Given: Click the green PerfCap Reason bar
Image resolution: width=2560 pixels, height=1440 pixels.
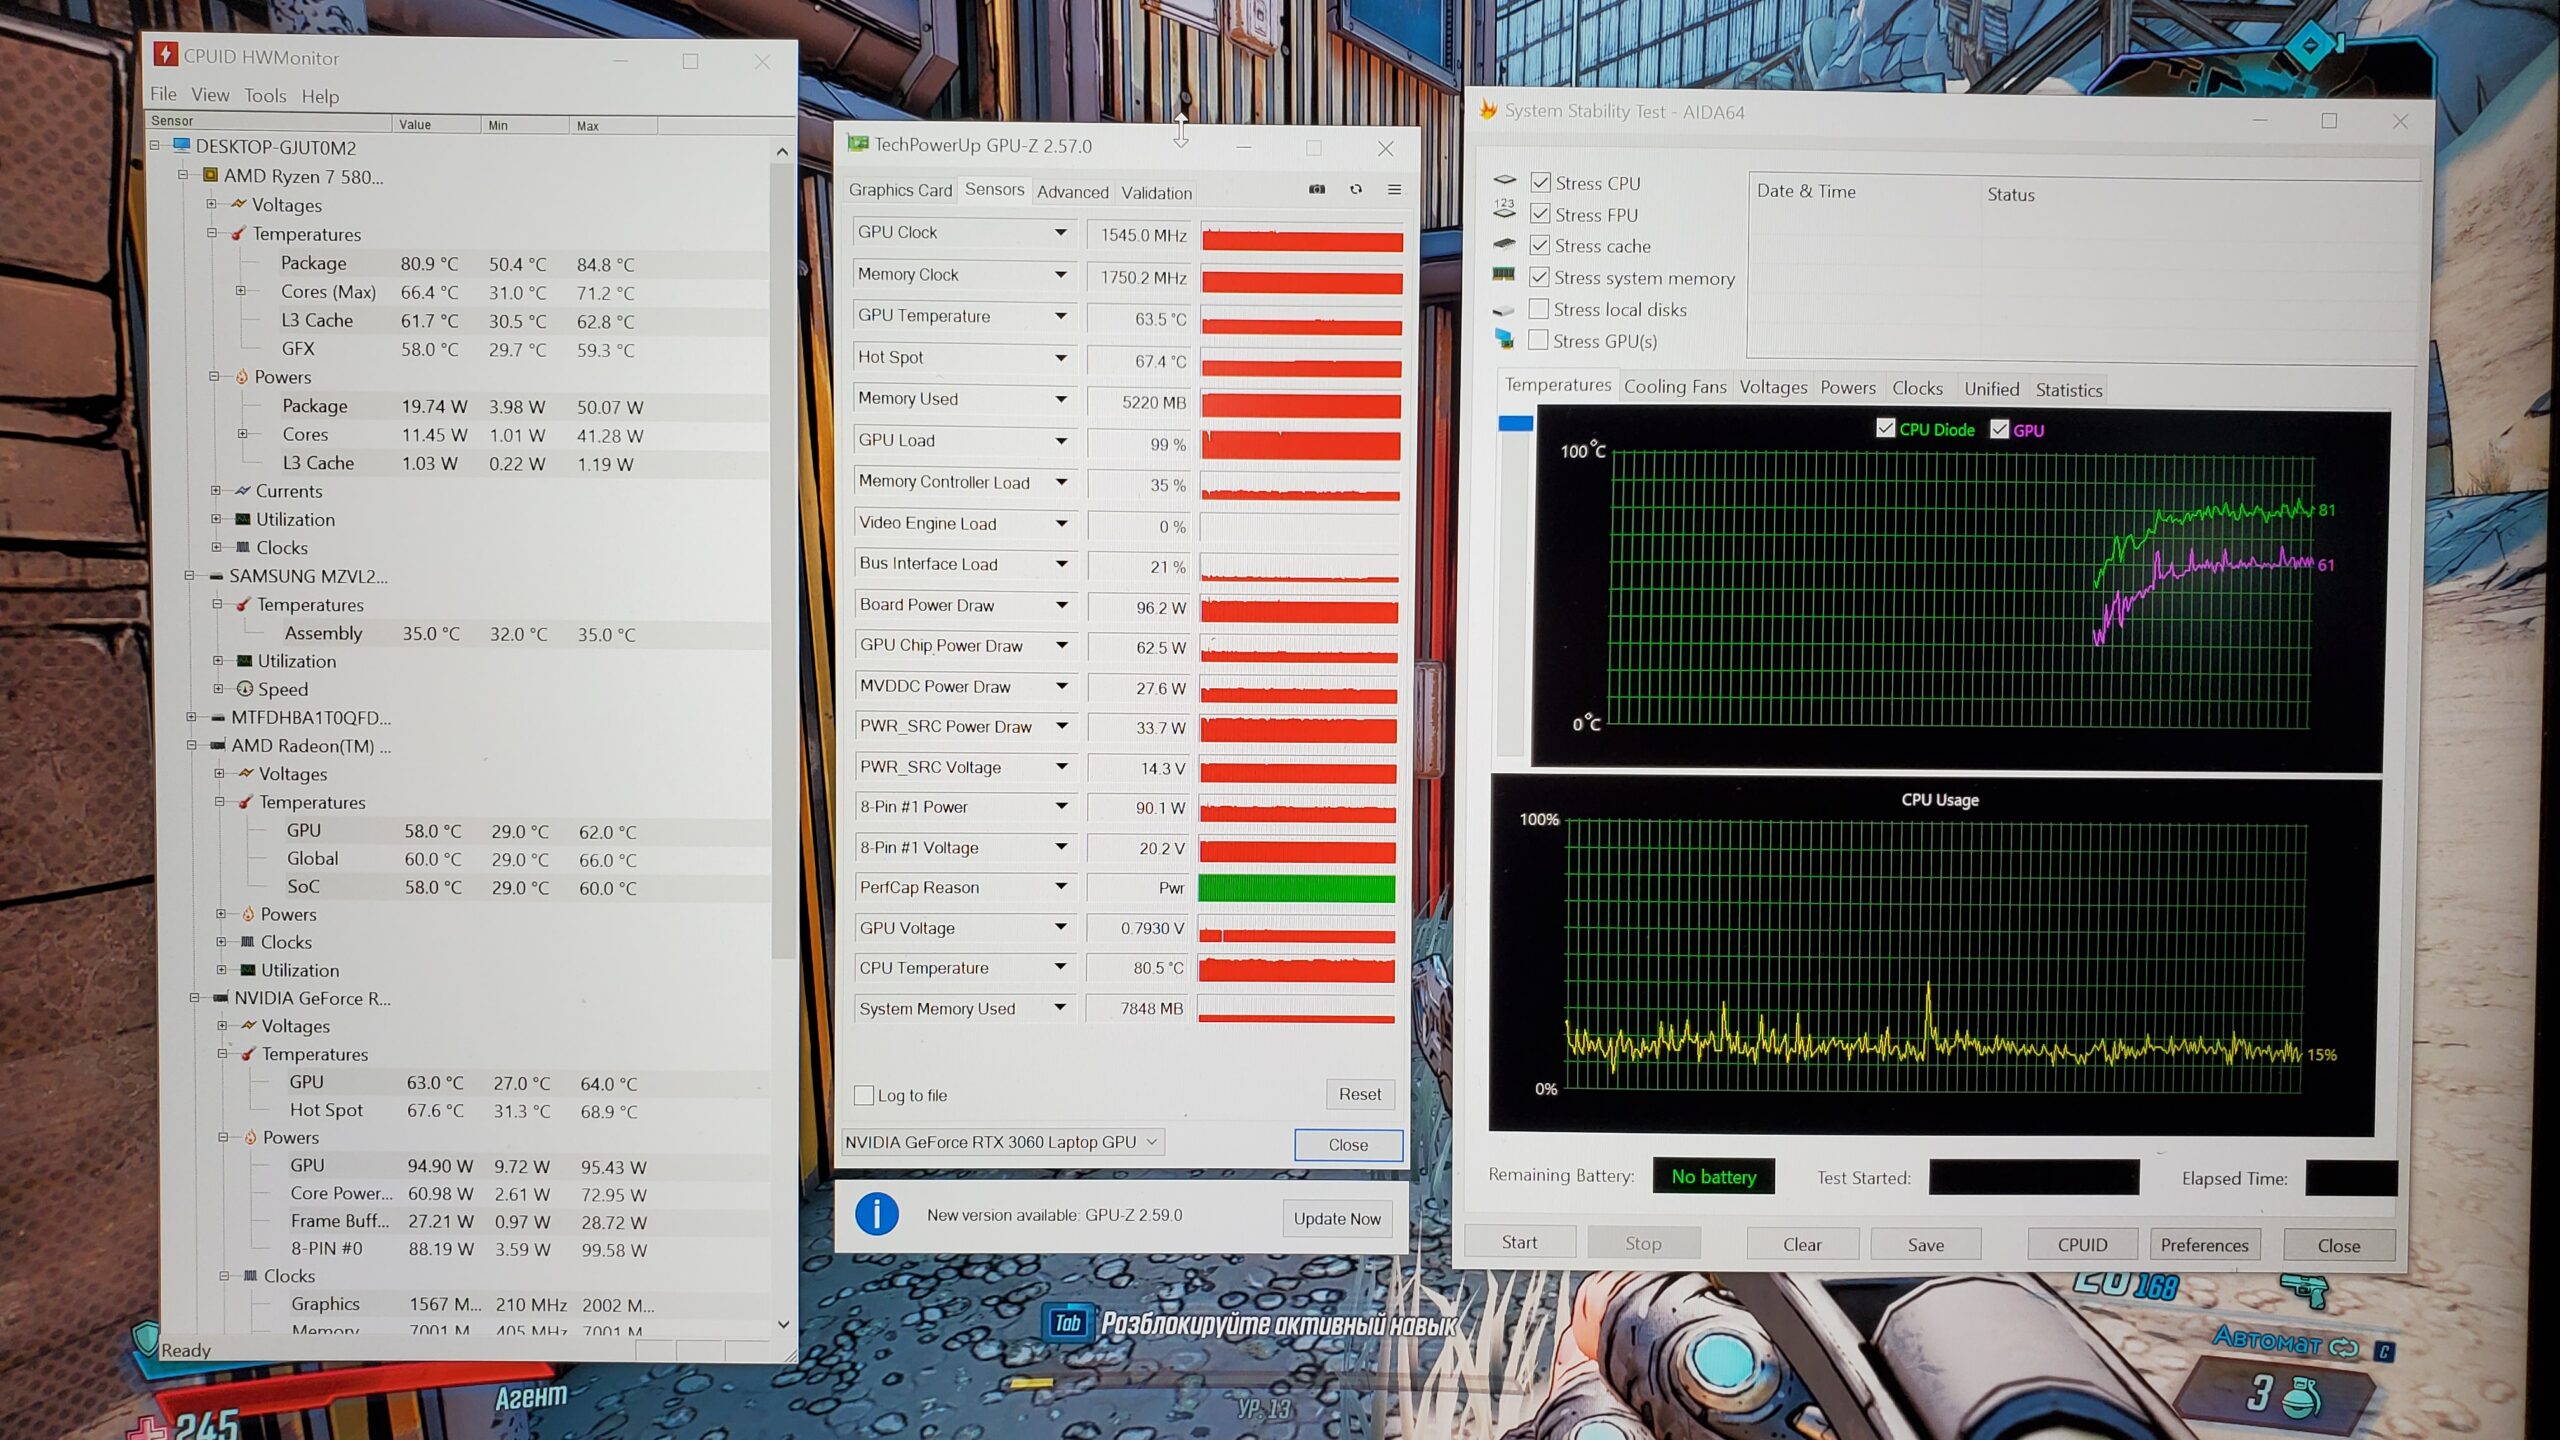Looking at the screenshot, I should pyautogui.click(x=1296, y=888).
